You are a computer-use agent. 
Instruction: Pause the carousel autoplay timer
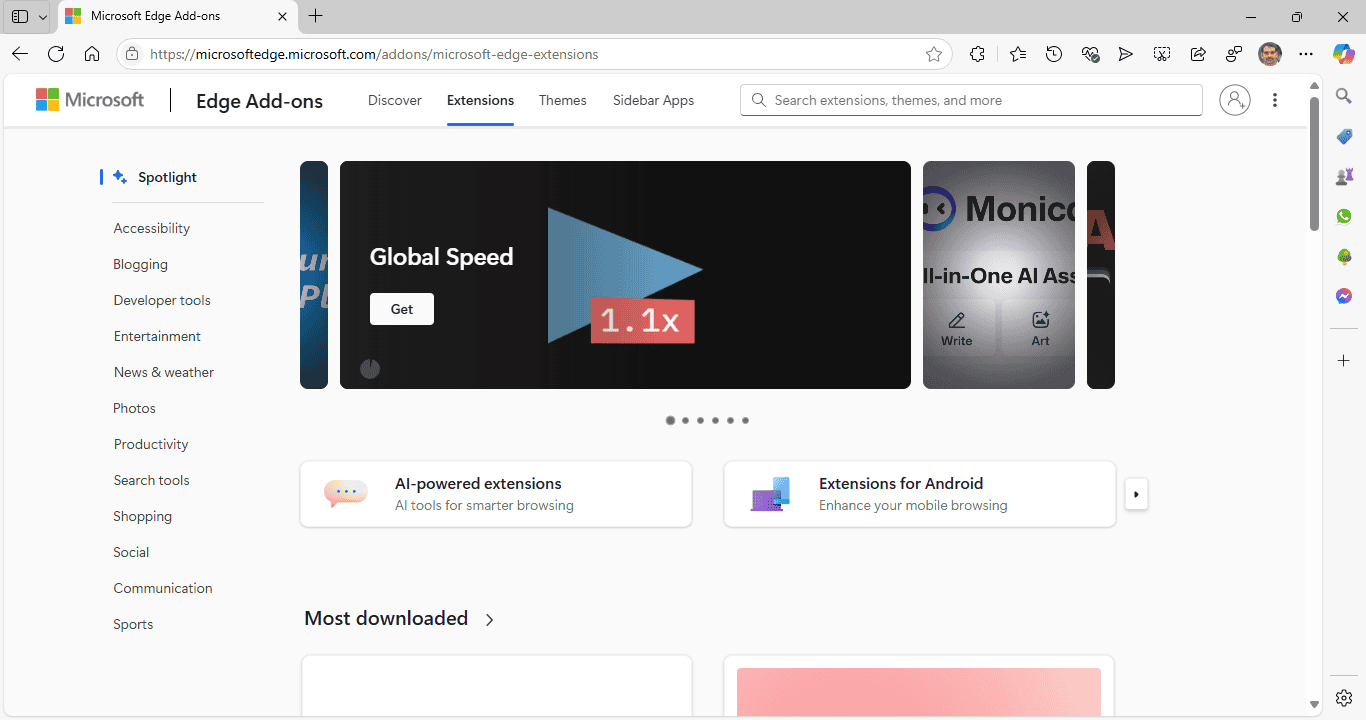pyautogui.click(x=370, y=369)
